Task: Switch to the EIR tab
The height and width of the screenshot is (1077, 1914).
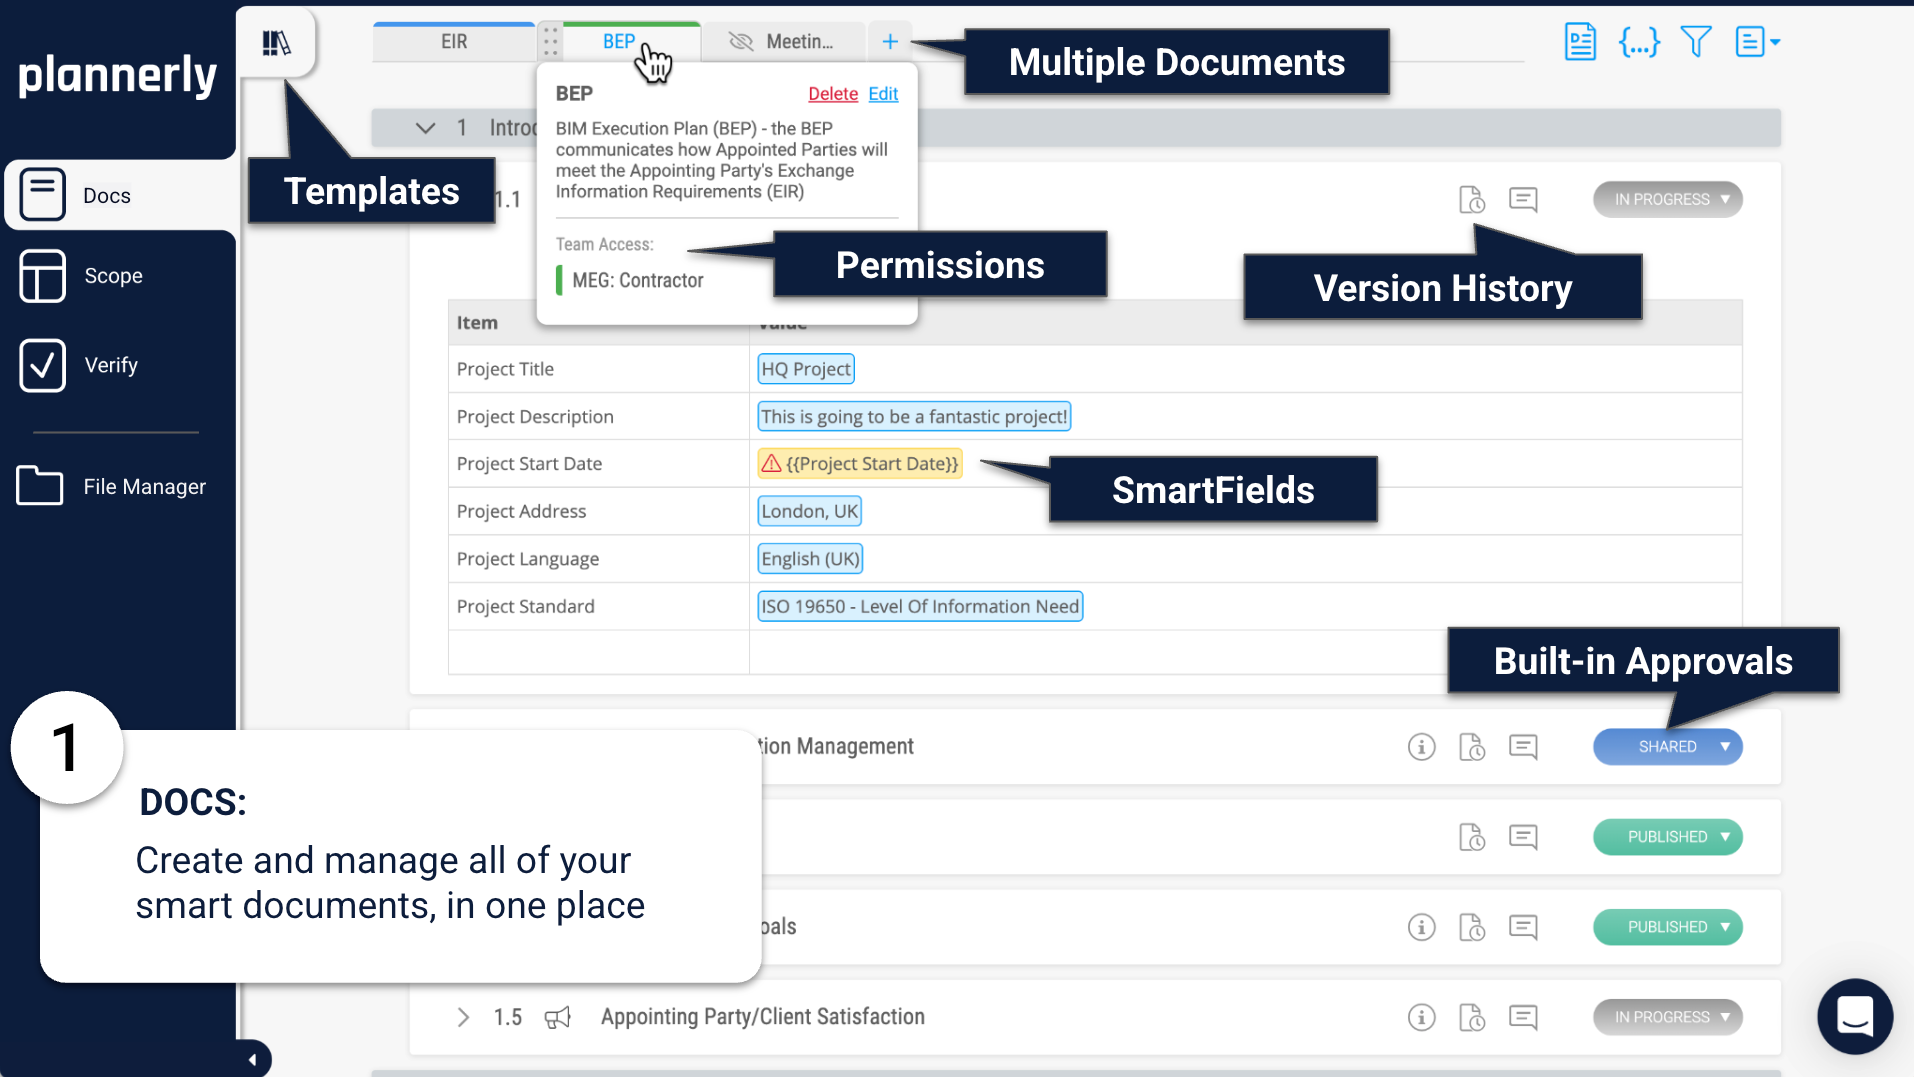Action: [x=454, y=42]
